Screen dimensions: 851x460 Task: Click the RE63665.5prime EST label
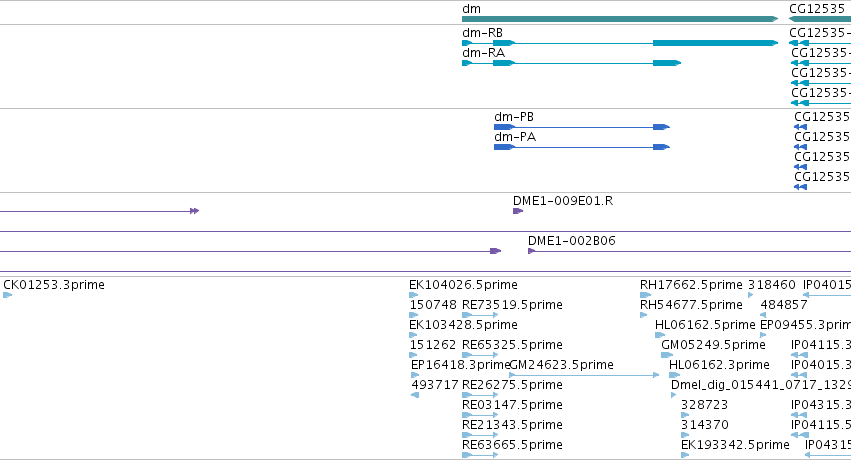tap(512, 445)
